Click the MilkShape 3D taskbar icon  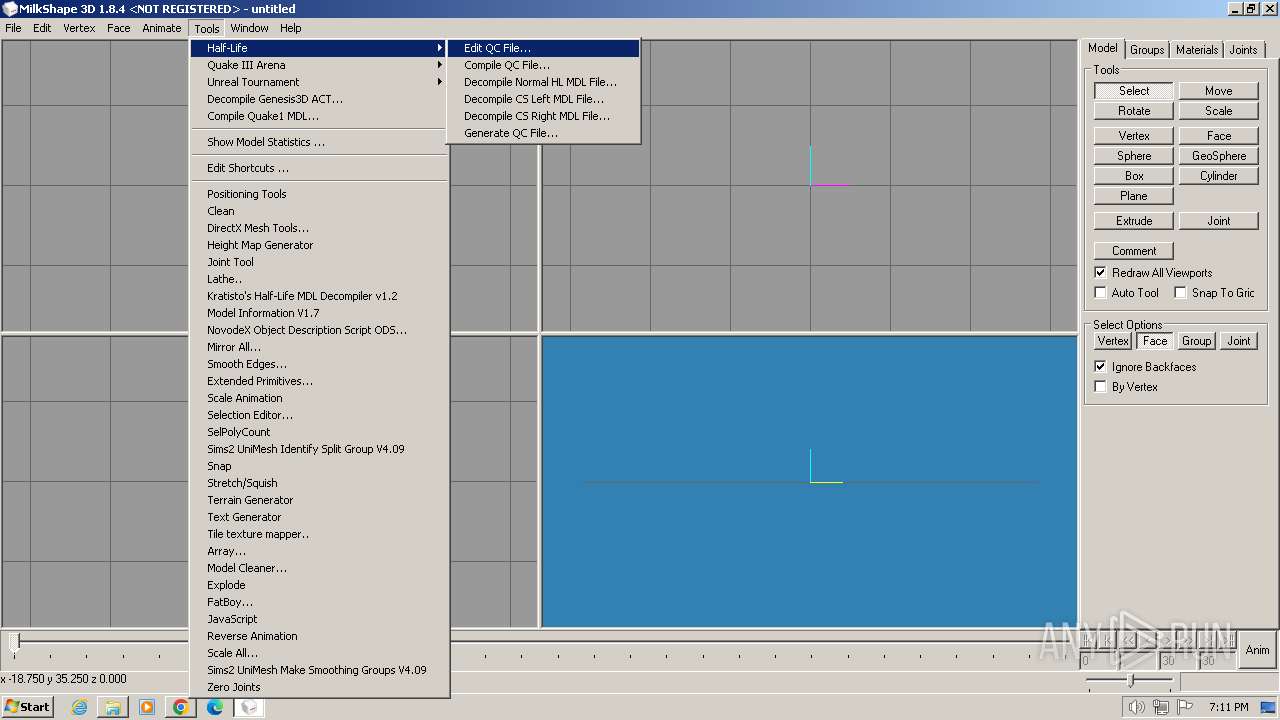249,707
